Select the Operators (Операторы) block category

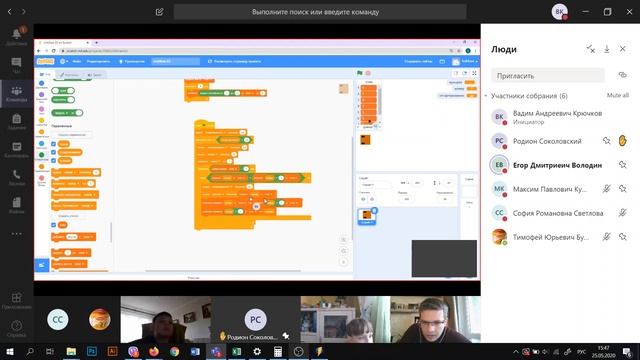click(41, 156)
